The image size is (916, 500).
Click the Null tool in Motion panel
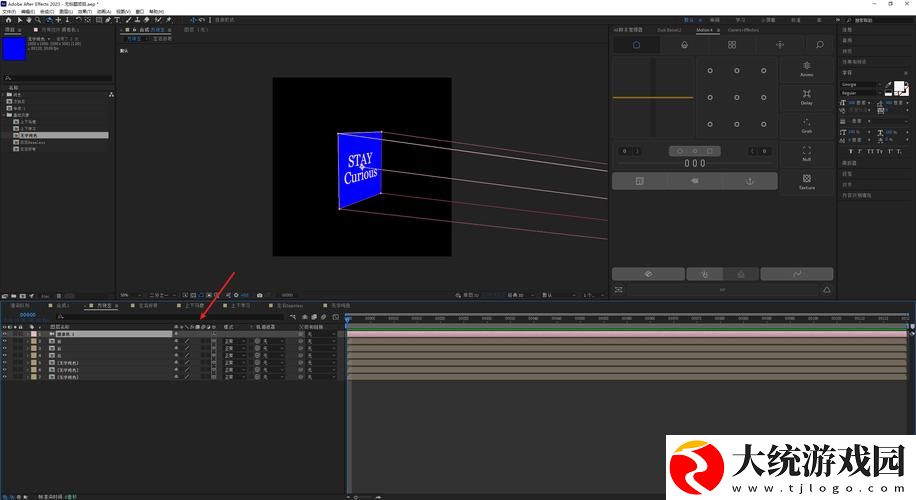(x=807, y=153)
